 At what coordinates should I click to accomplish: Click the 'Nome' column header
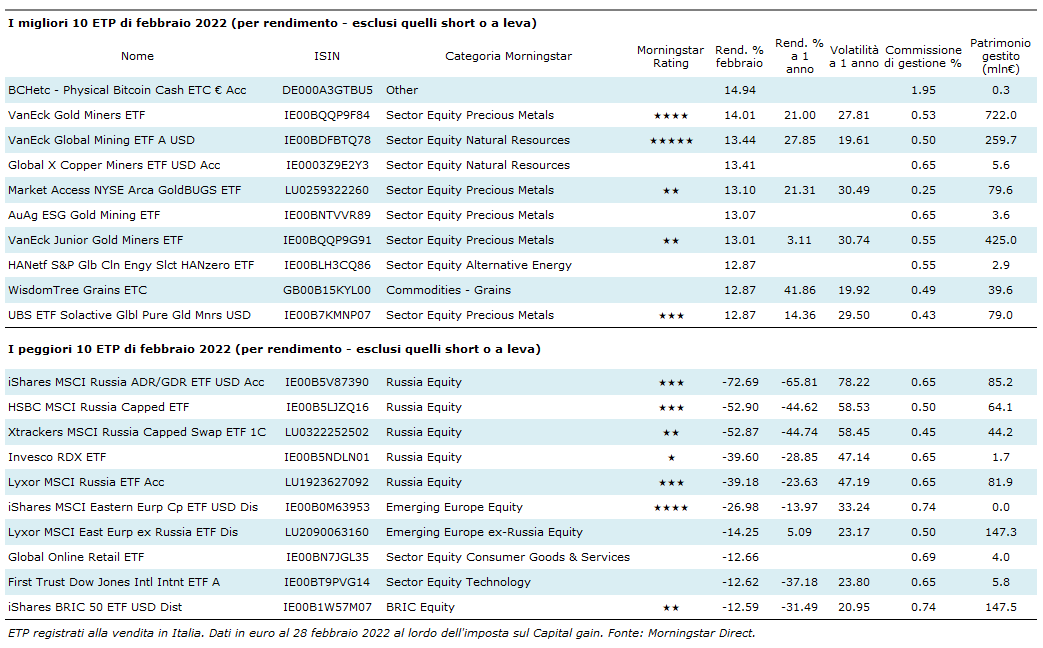pyautogui.click(x=138, y=56)
